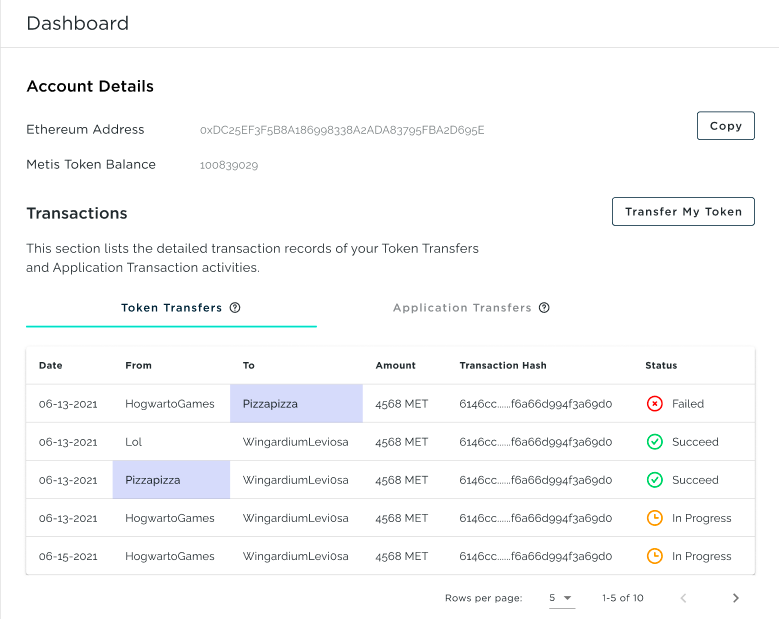Click the help icon beside Token Transfers

[x=235, y=308]
